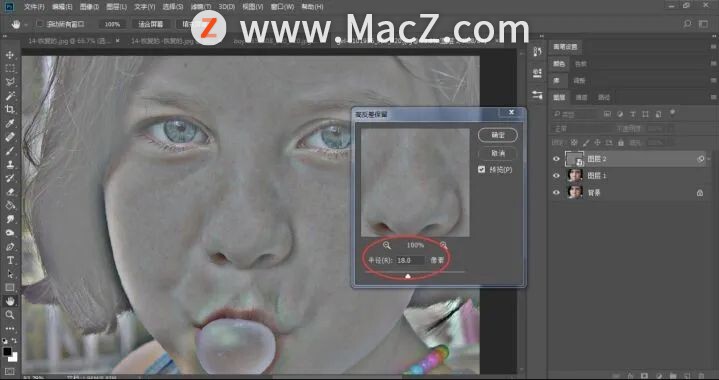
Task: Open the Properties panel icon
Action: pyautogui.click(x=537, y=73)
